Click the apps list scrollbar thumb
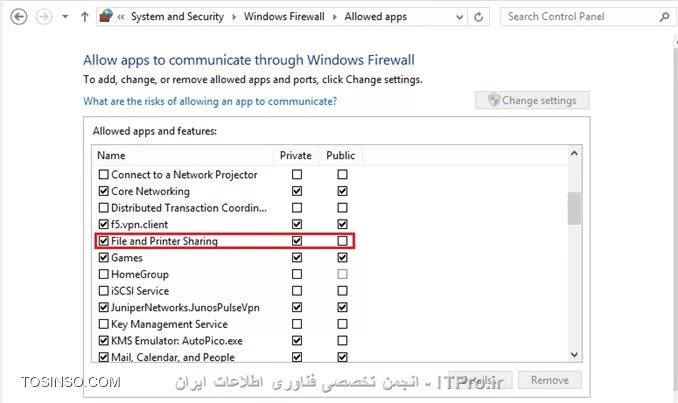Image resolution: width=678 pixels, height=403 pixels. pos(574,208)
